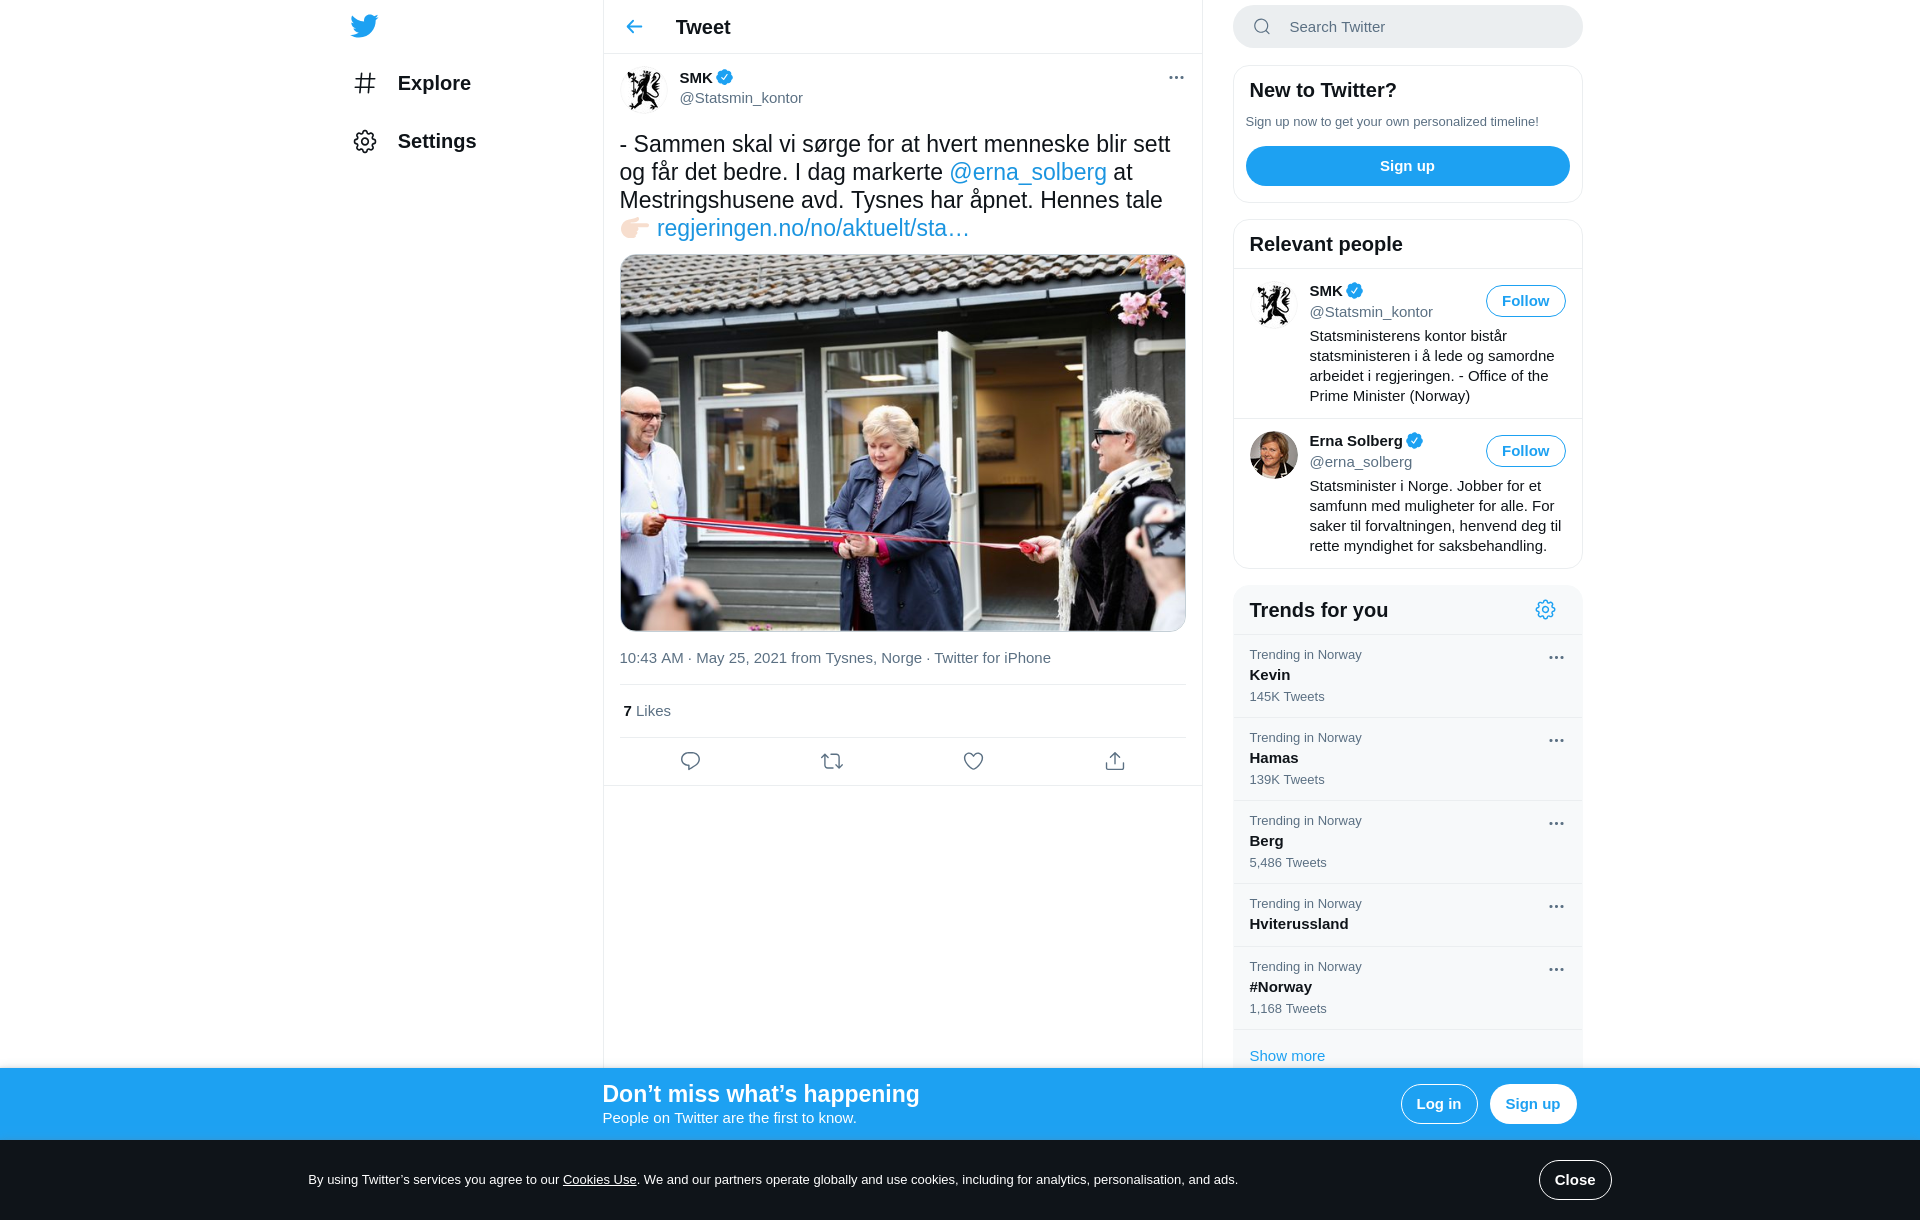Like the tweet with heart icon
The image size is (1920, 1220).
coord(973,761)
